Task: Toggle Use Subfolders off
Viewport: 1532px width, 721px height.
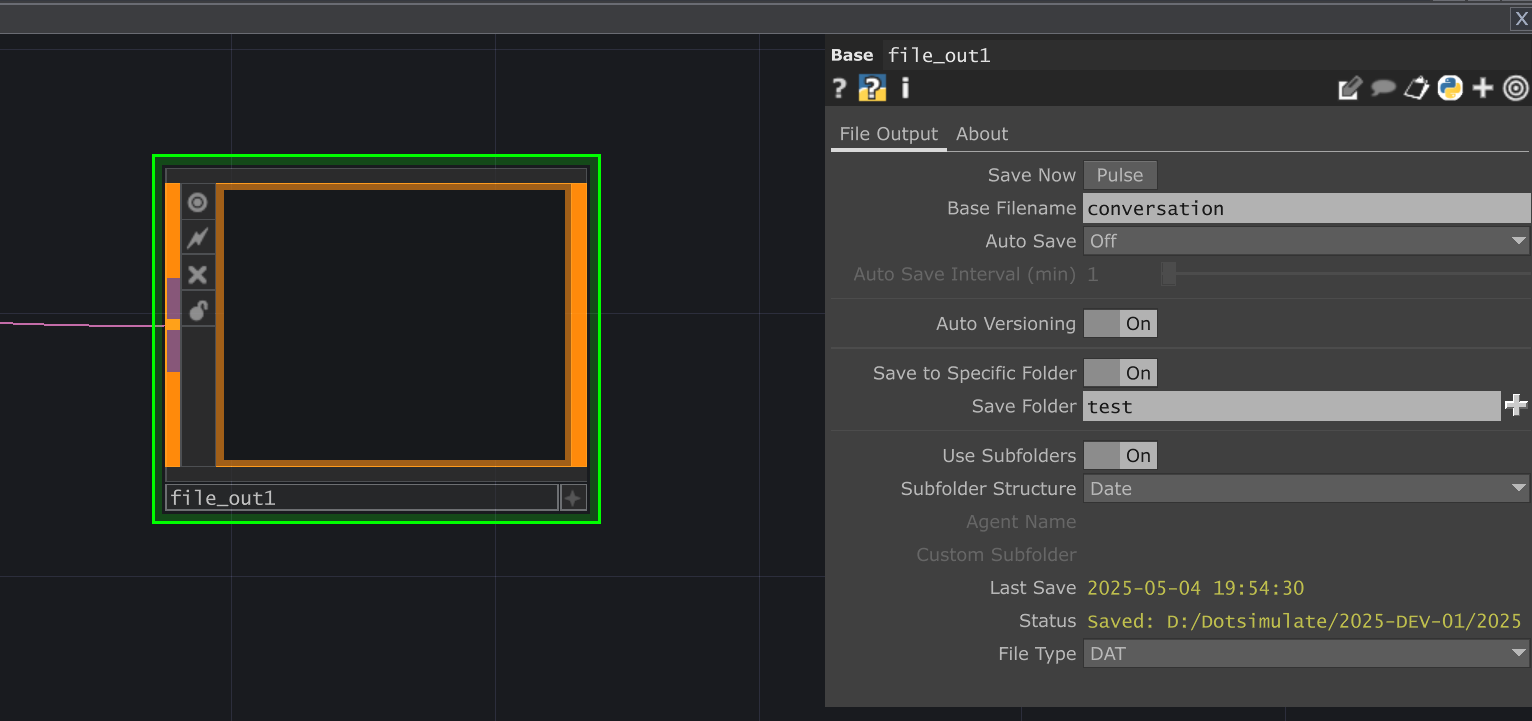Action: tap(1120, 455)
